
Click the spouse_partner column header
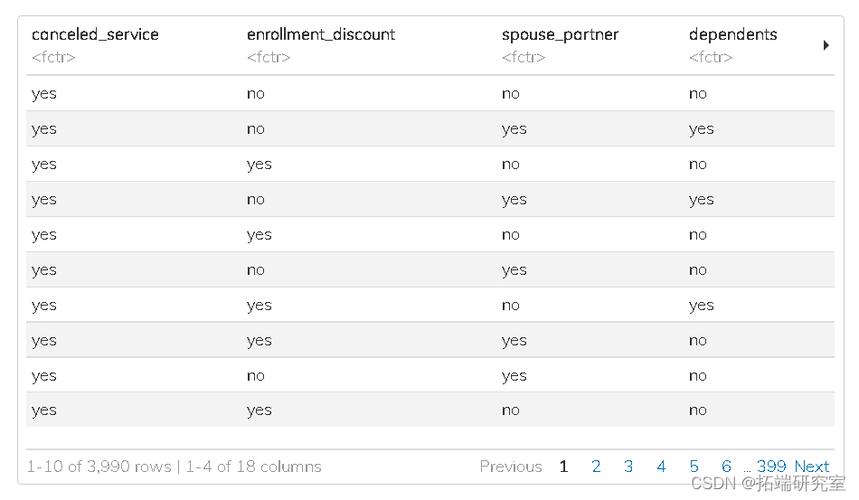[x=560, y=35]
